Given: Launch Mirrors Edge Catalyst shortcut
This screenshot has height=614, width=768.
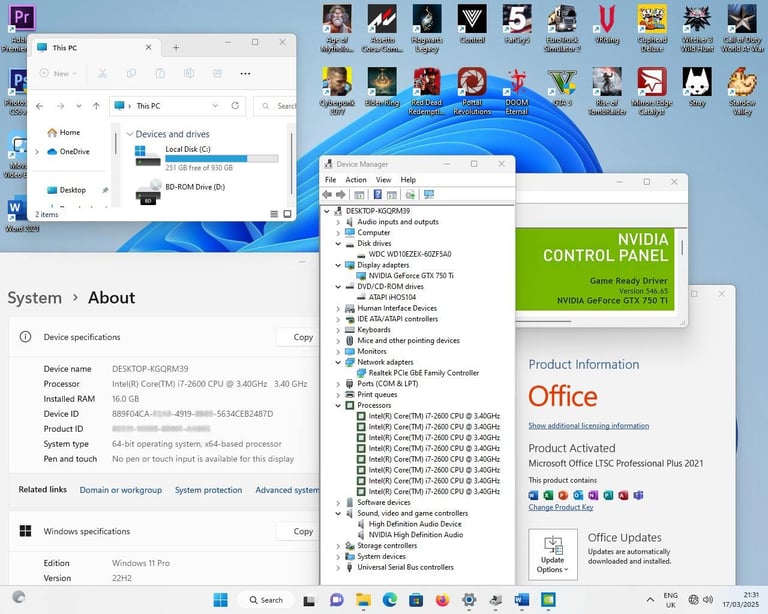Looking at the screenshot, I should pyautogui.click(x=652, y=91).
